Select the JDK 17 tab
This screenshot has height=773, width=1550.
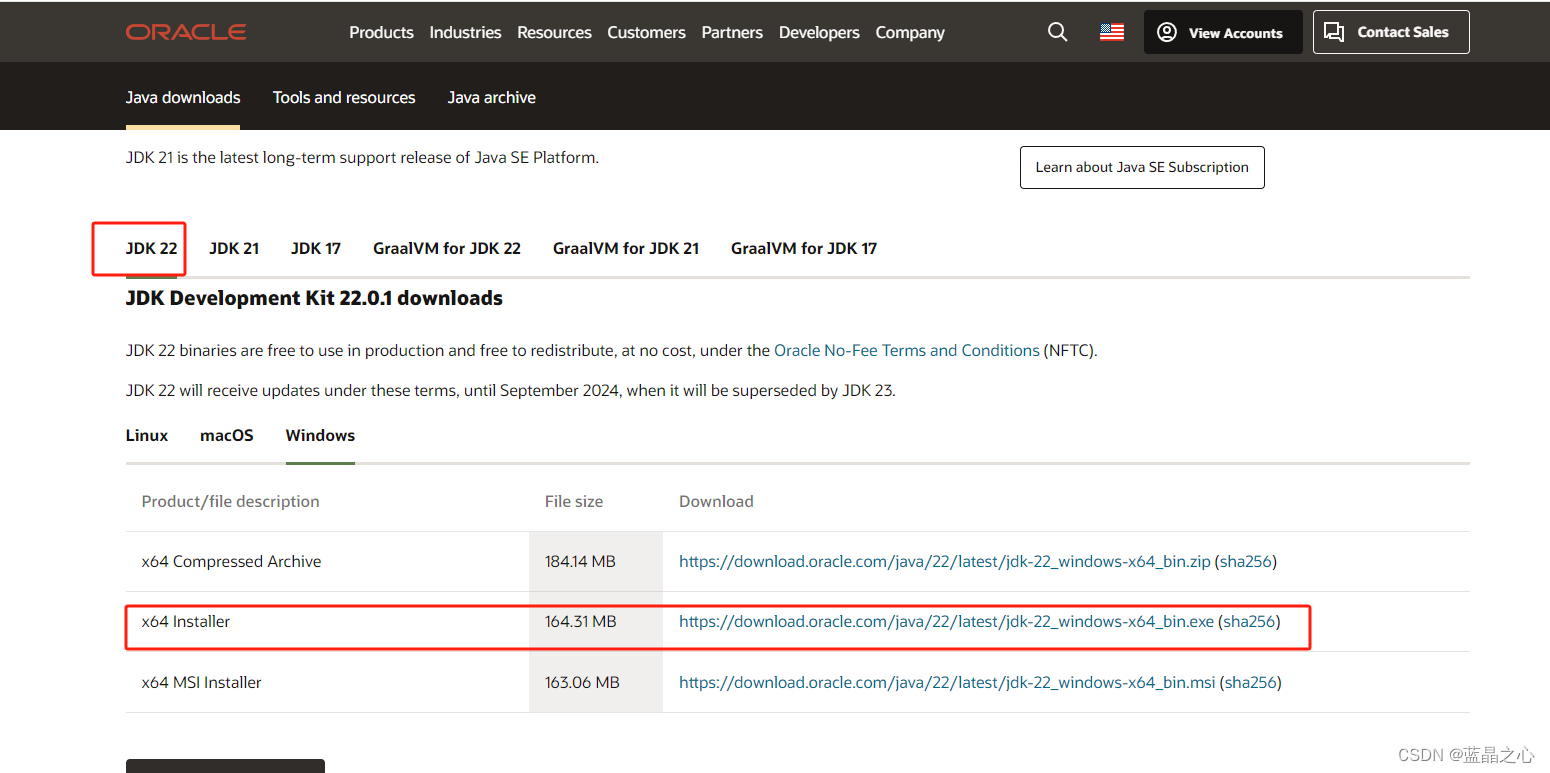point(316,248)
